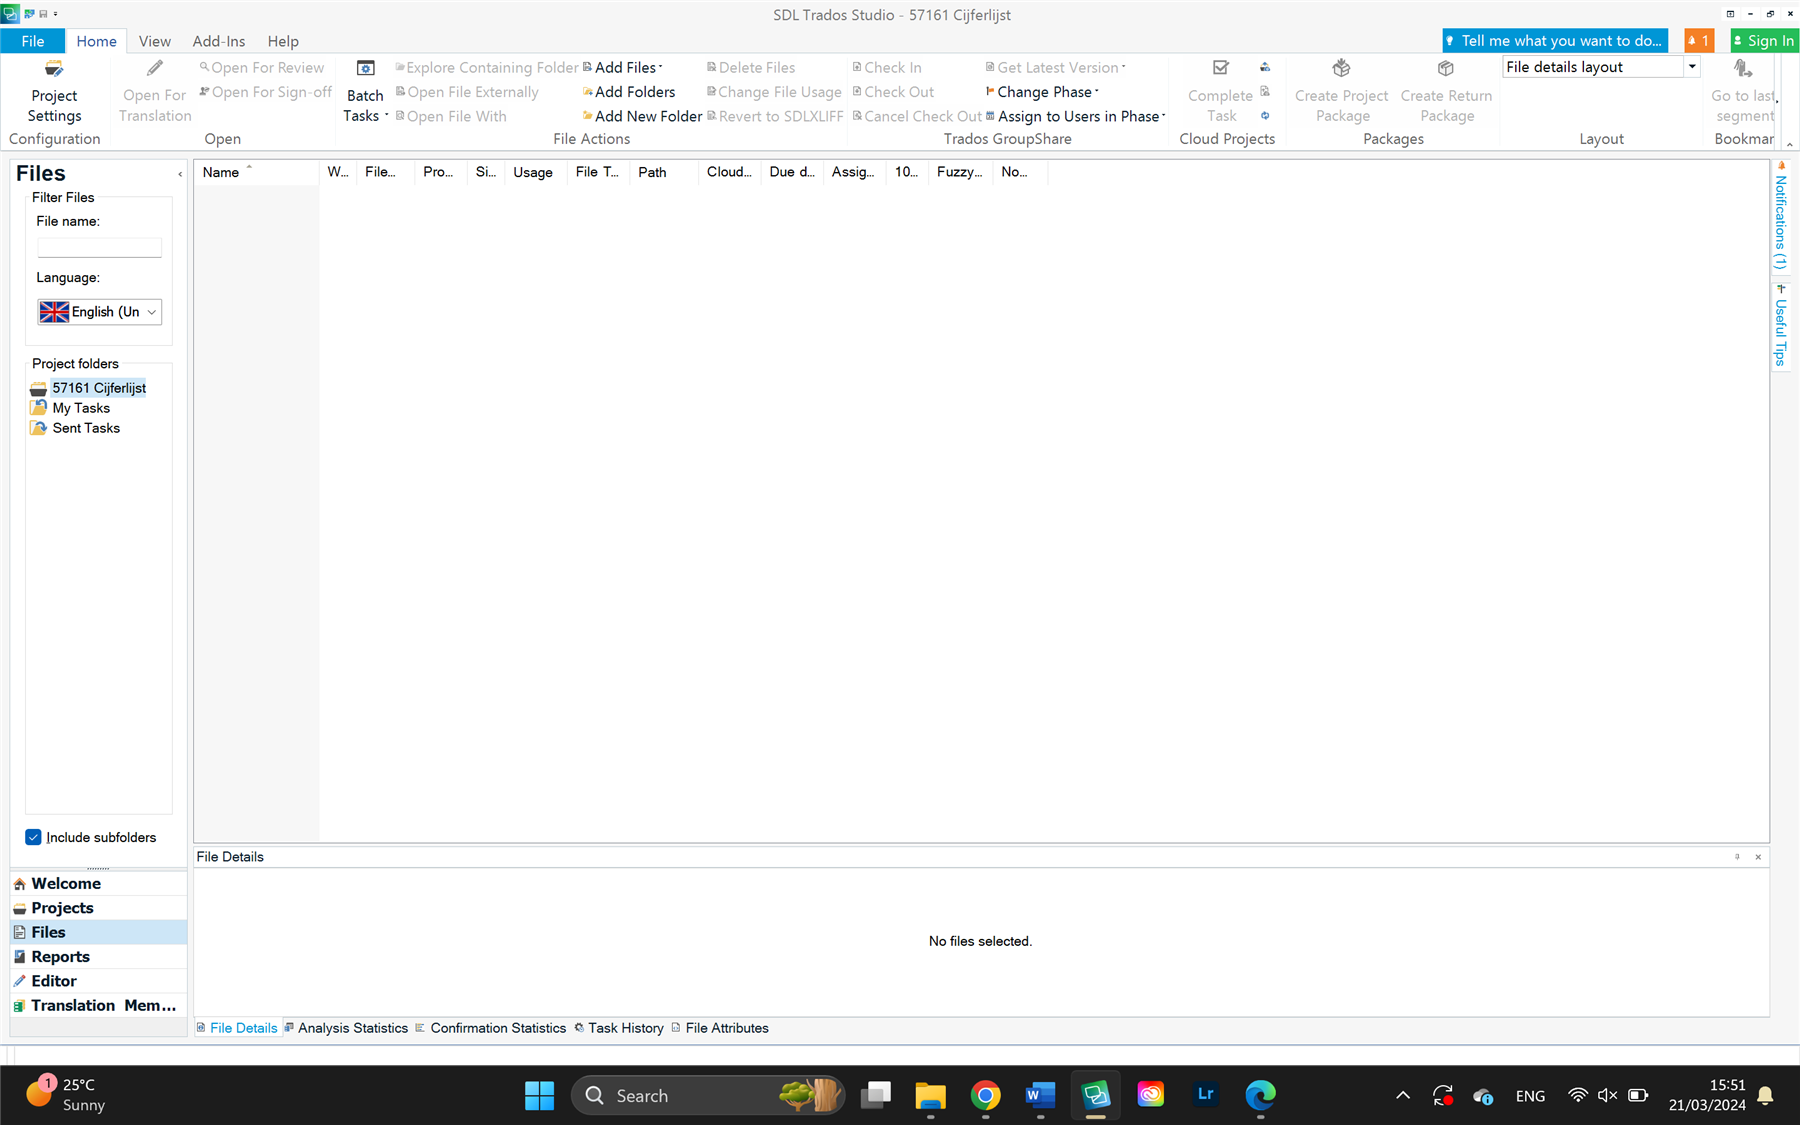
Task: Click the File name filter field
Action: pos(99,247)
